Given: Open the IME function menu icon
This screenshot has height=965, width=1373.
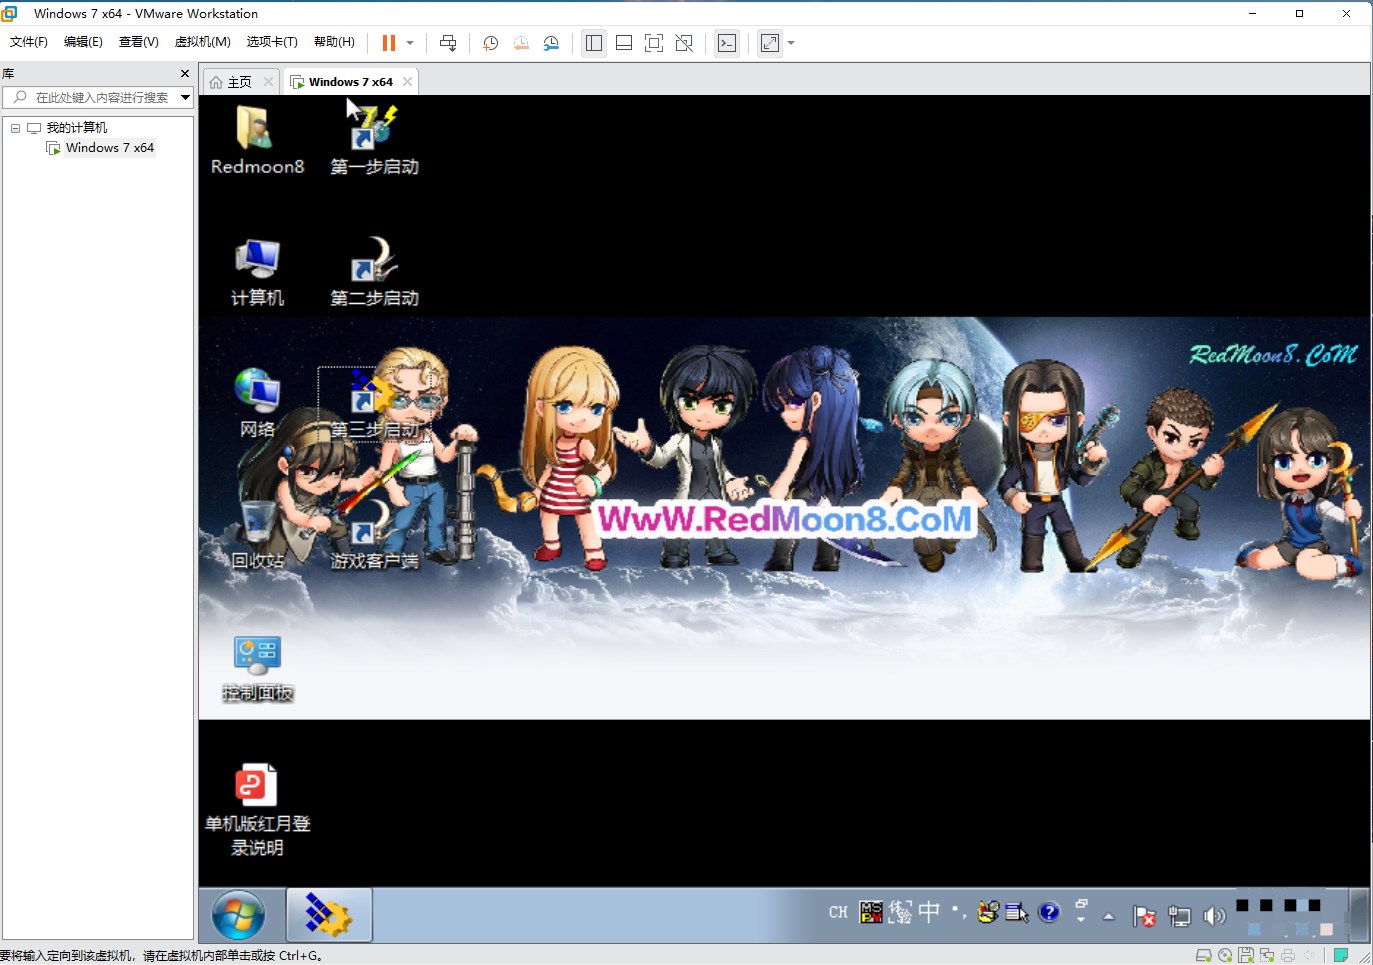Looking at the screenshot, I should point(1017,912).
